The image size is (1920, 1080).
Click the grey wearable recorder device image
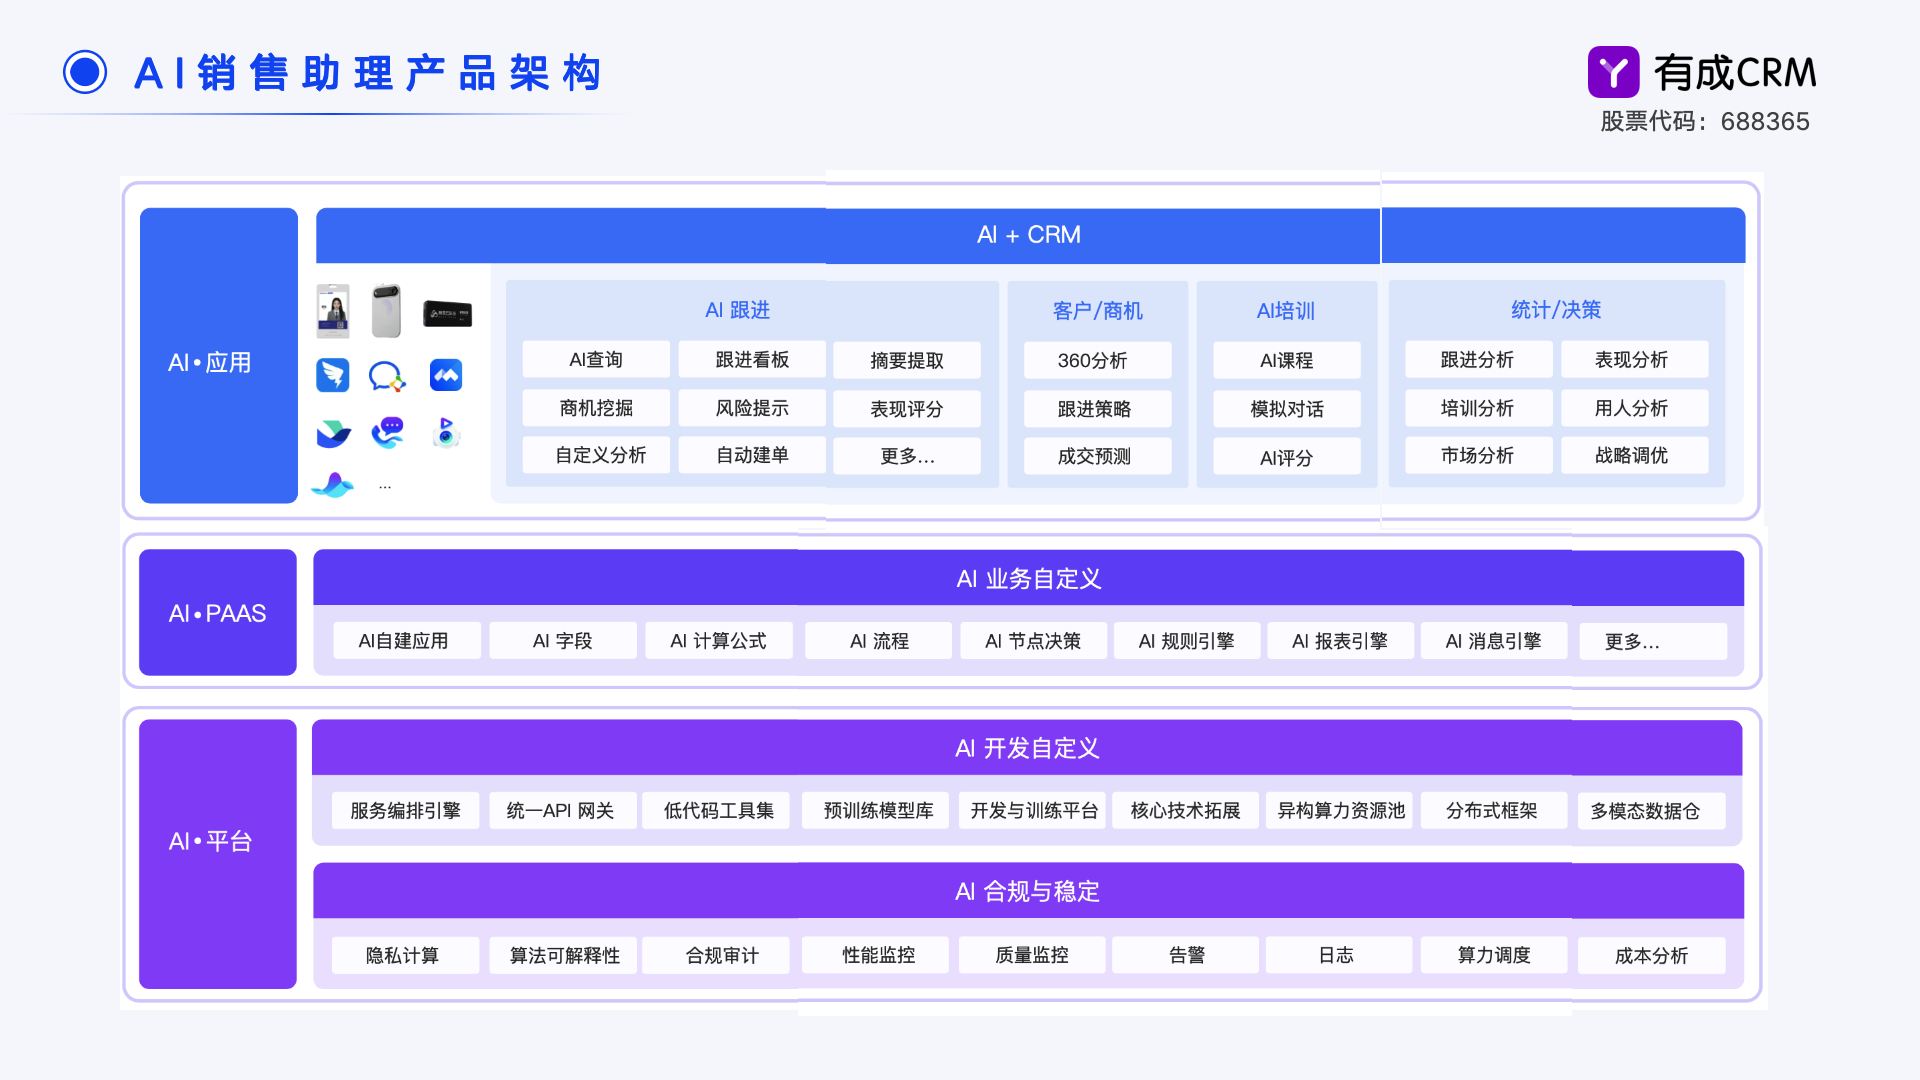point(386,311)
